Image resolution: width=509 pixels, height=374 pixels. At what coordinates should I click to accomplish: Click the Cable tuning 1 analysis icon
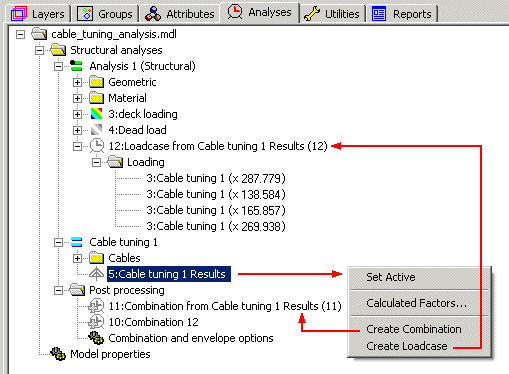(x=76, y=242)
